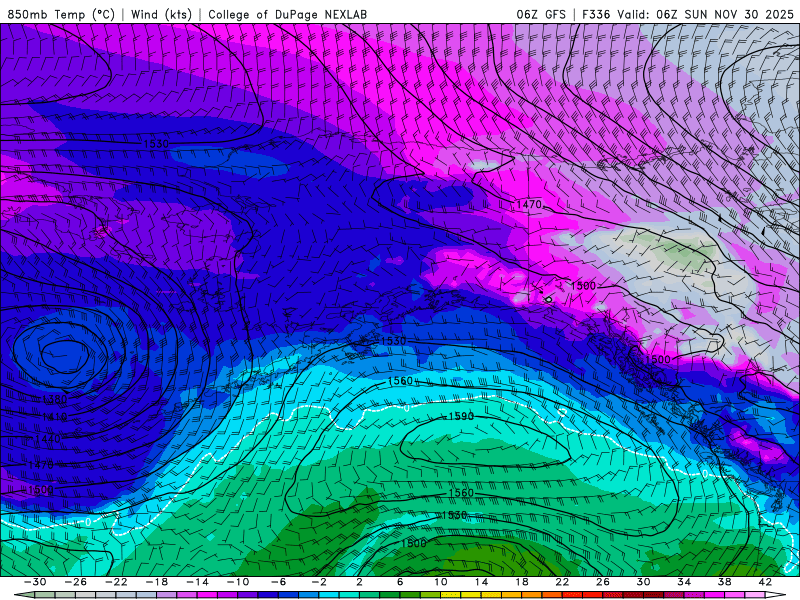800x600 pixels.
Task: Click the positive 26 colorbar tick label
Action: pos(603,582)
